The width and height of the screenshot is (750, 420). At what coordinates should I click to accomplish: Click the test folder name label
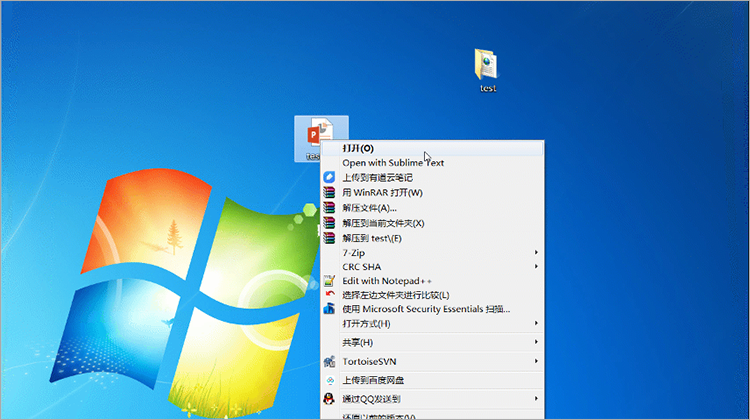488,88
